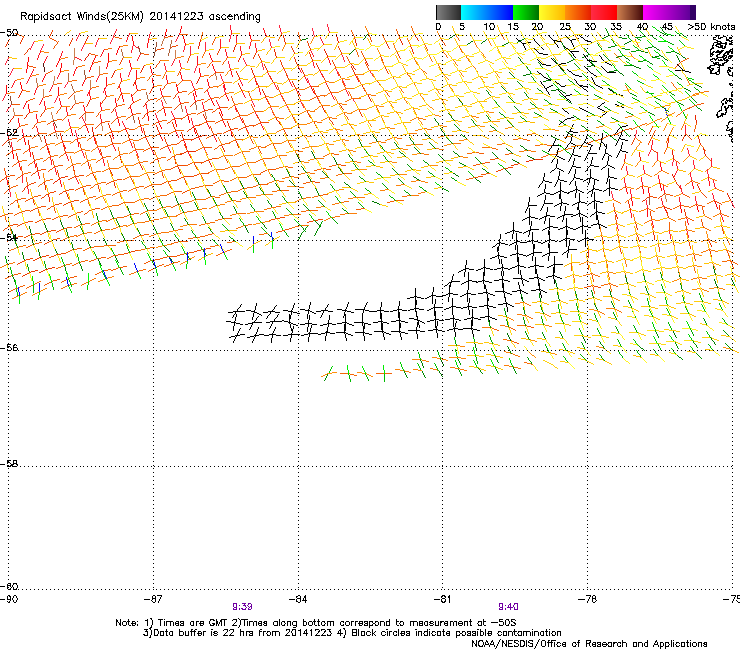The image size is (740, 650).
Task: Click the gray 0-5 knots color segment
Action: [448, 12]
